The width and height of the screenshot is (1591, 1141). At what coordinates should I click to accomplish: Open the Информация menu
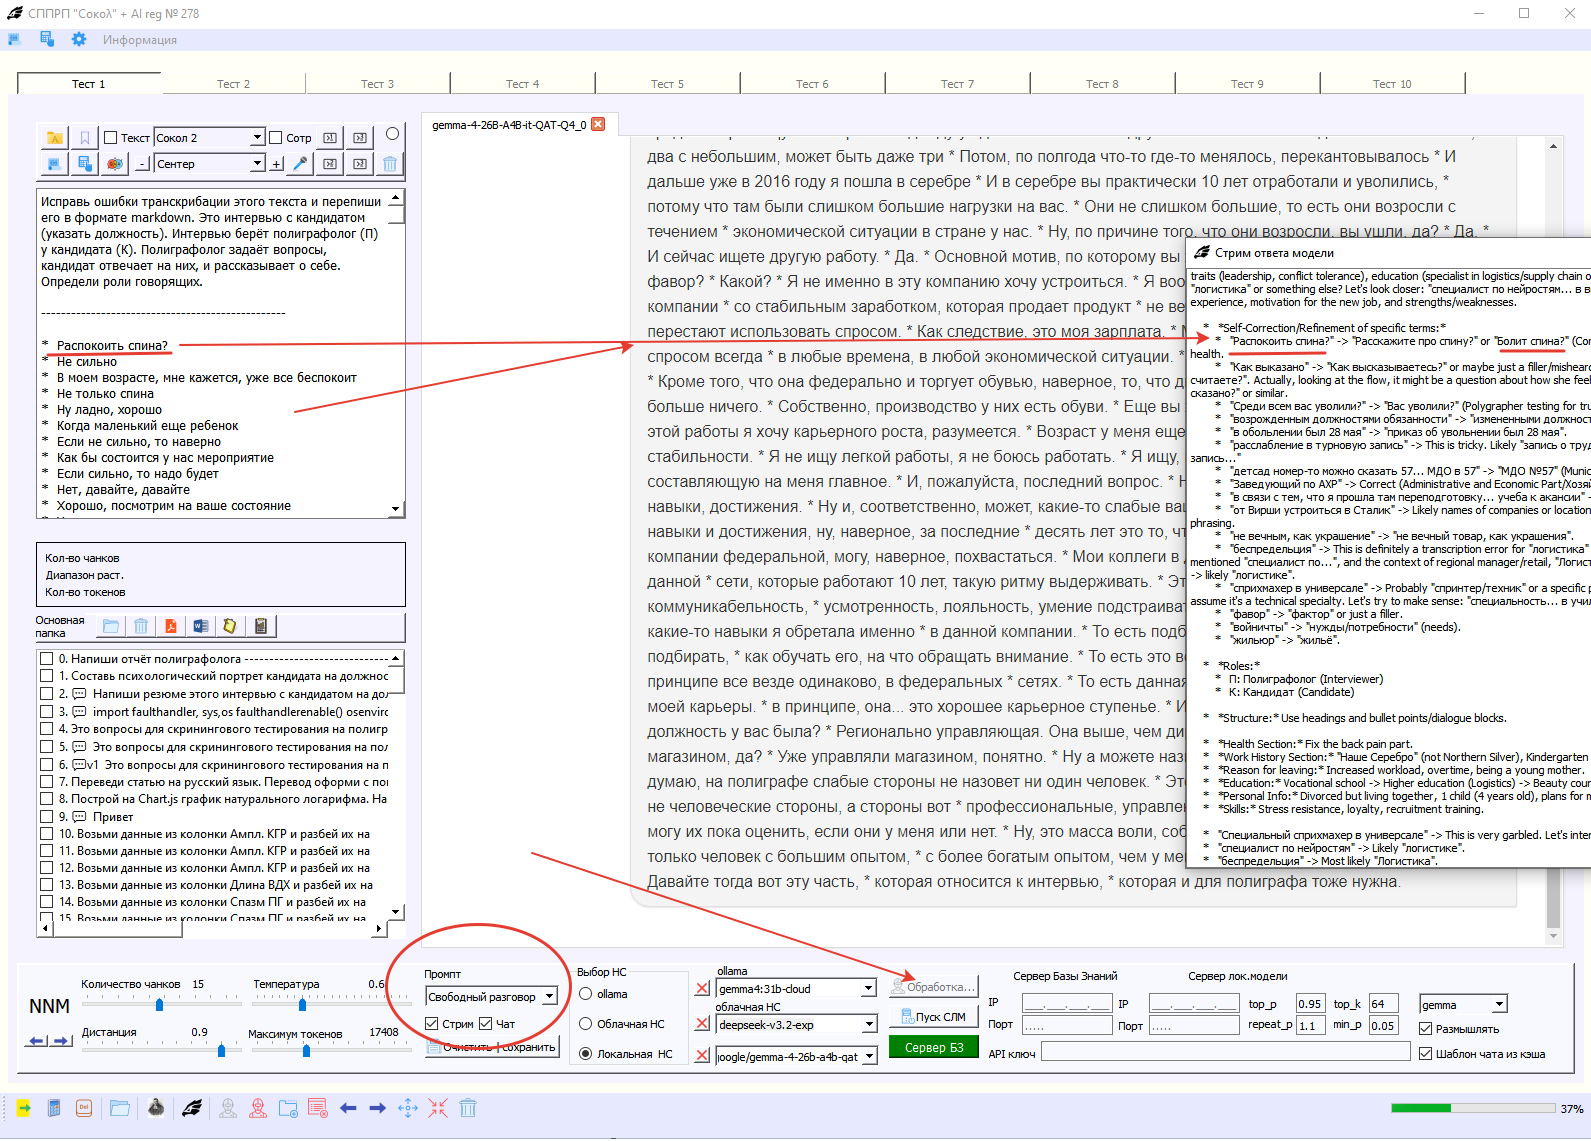click(x=140, y=40)
